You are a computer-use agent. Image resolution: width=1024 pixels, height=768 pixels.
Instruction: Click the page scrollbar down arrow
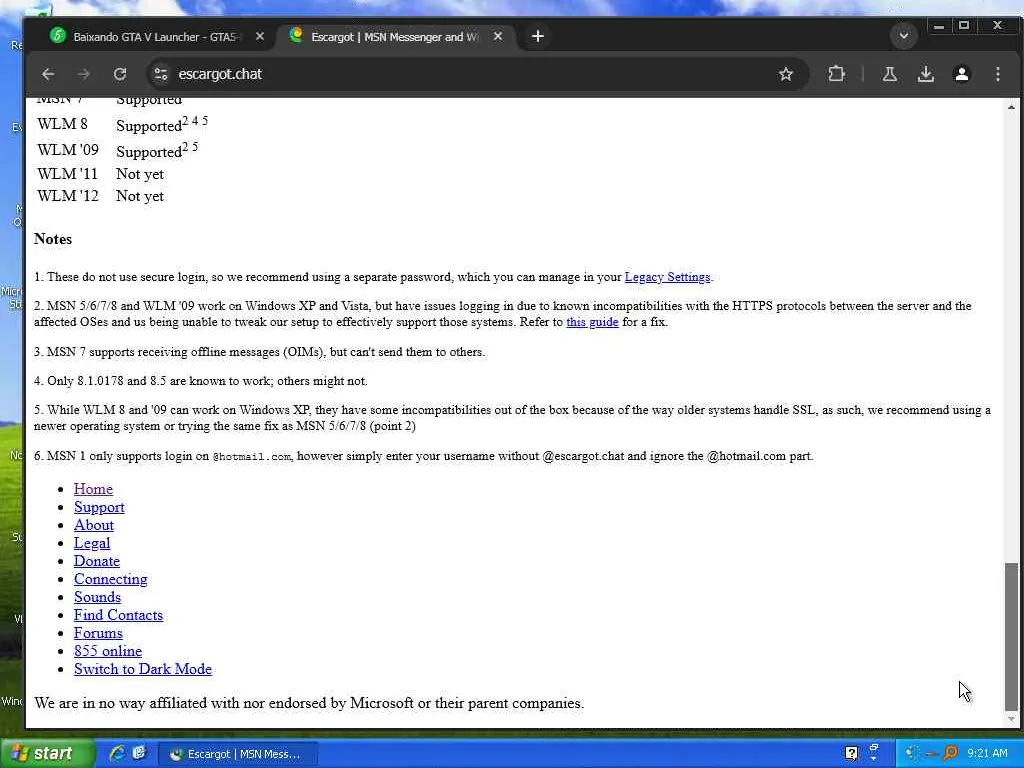1011,719
